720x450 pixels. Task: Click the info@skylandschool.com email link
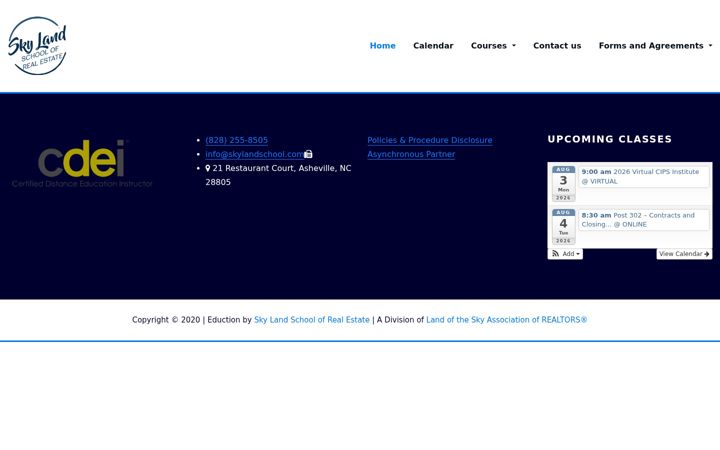[254, 154]
